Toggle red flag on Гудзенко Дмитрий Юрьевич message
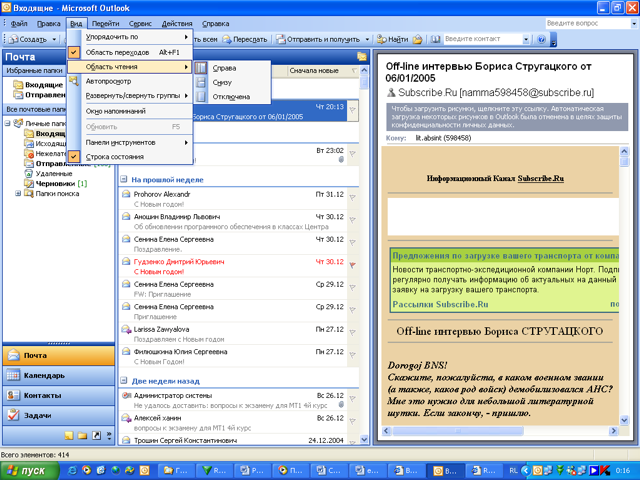The image size is (640, 480). coord(353,265)
